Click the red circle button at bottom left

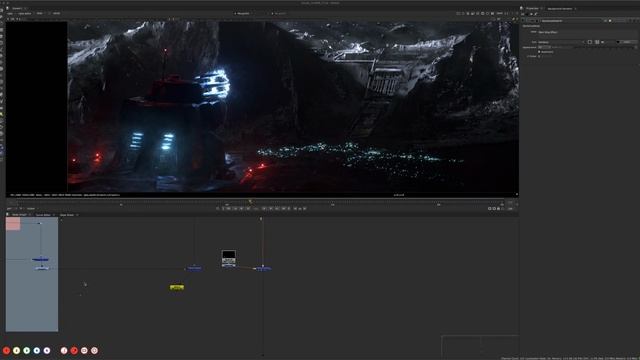7,351
